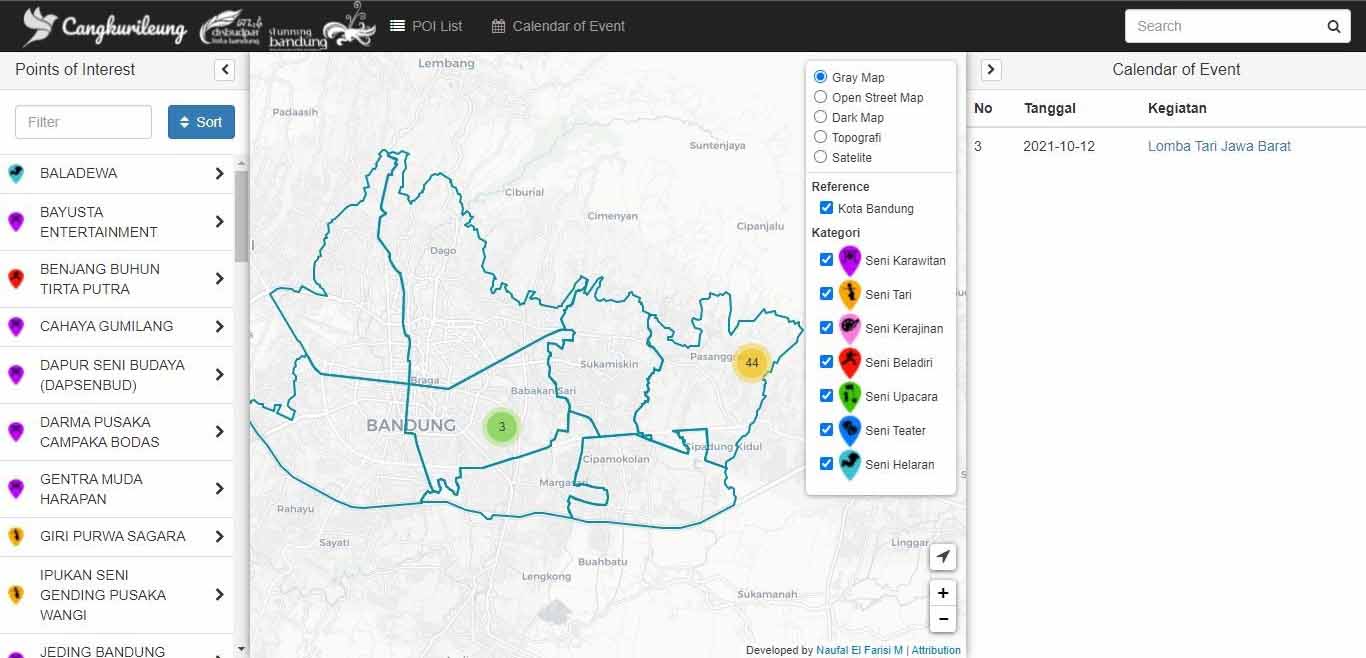The width and height of the screenshot is (1366, 658).
Task: Switch to Open Street Map layer
Action: (x=821, y=97)
